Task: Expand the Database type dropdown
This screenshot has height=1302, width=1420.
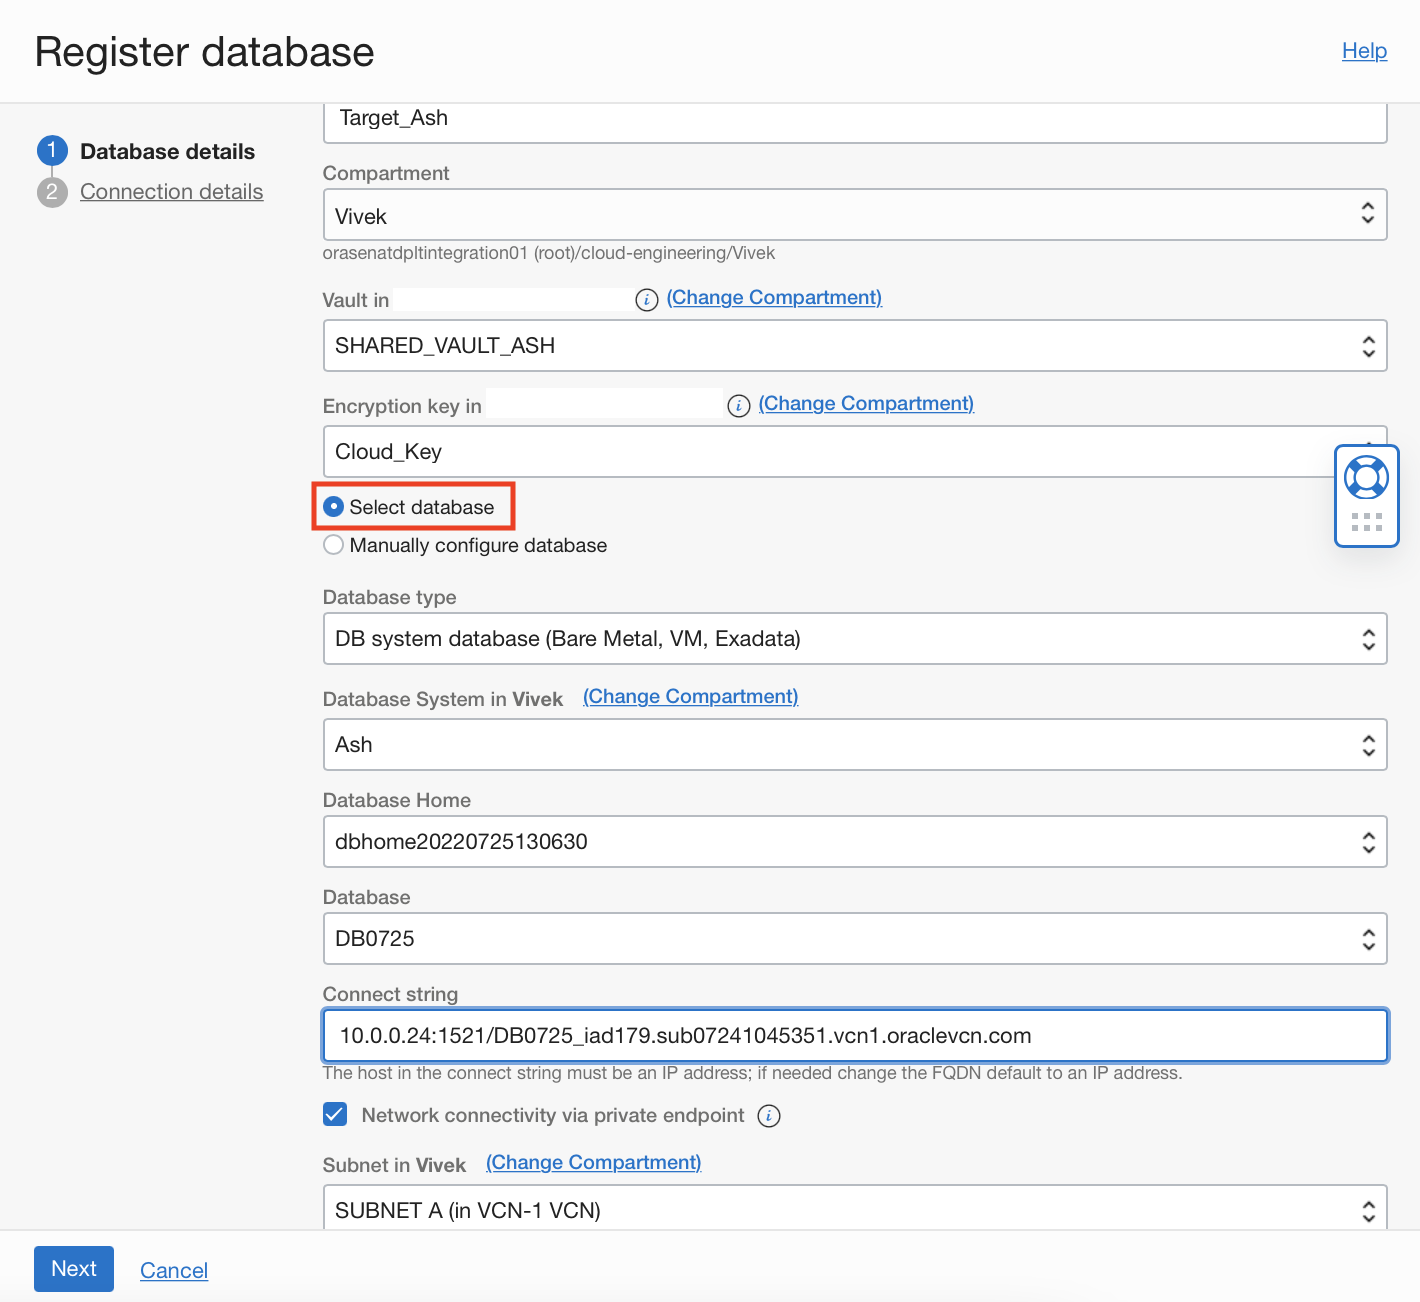Action: click(x=854, y=638)
